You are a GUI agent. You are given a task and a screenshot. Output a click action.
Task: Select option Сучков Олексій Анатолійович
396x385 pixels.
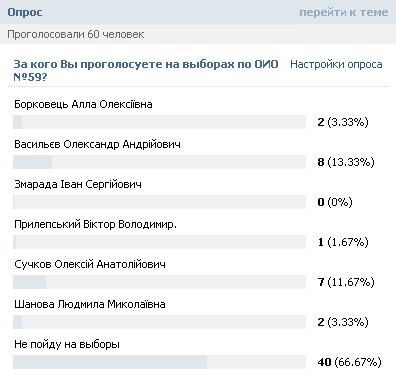90,264
